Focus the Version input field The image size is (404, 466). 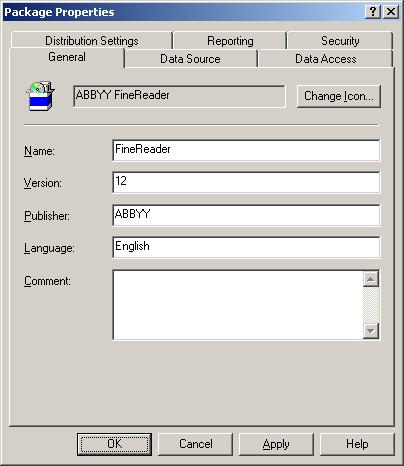[246, 182]
